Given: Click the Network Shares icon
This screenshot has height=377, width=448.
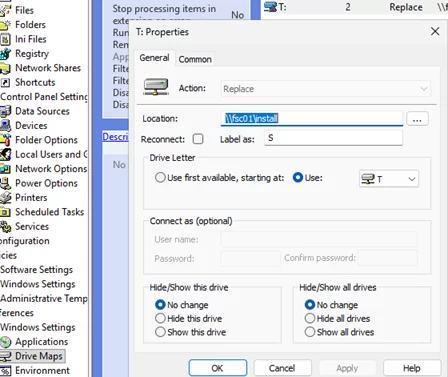Looking at the screenshot, I should pos(5,68).
